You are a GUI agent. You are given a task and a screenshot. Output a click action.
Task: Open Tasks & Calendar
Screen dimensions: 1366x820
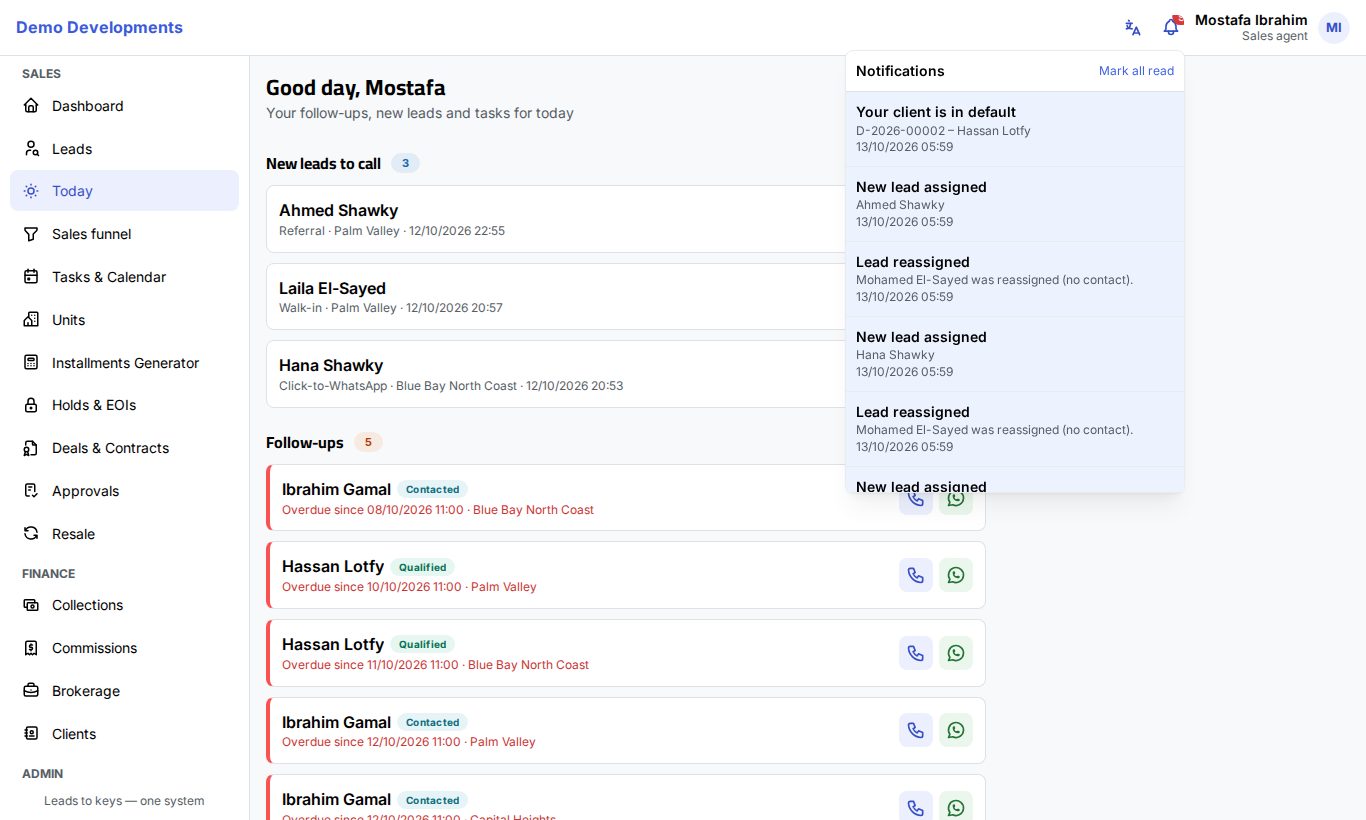coord(124,277)
